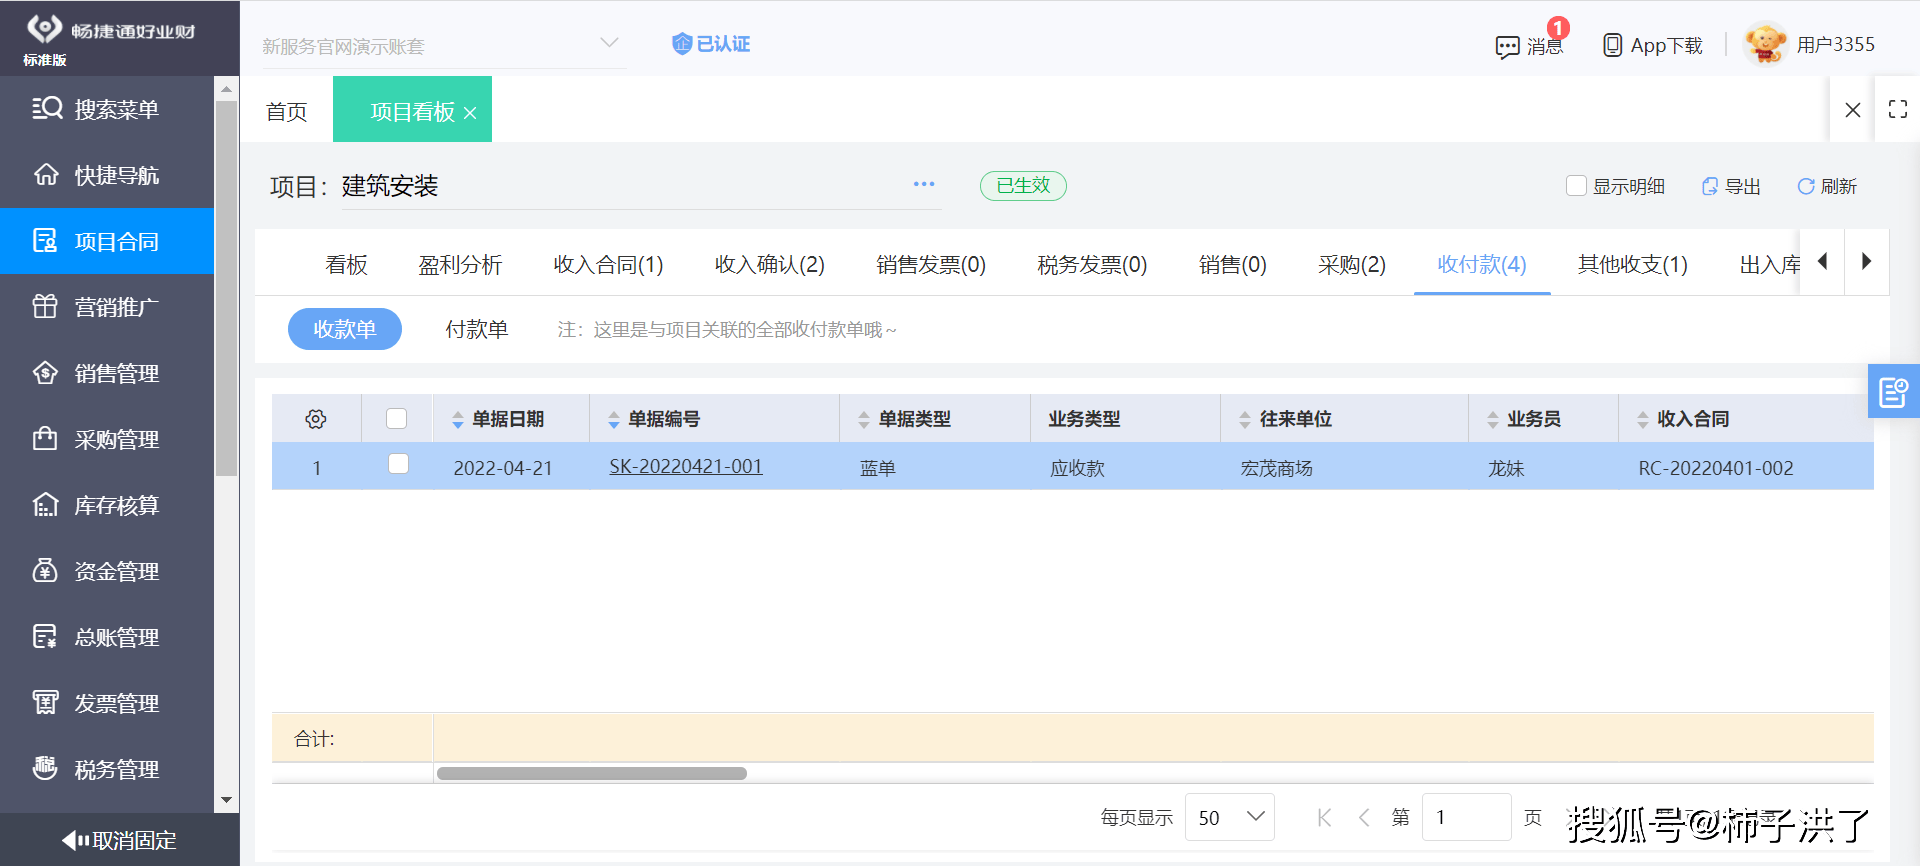Click the table column settings gear icon

pos(316,419)
